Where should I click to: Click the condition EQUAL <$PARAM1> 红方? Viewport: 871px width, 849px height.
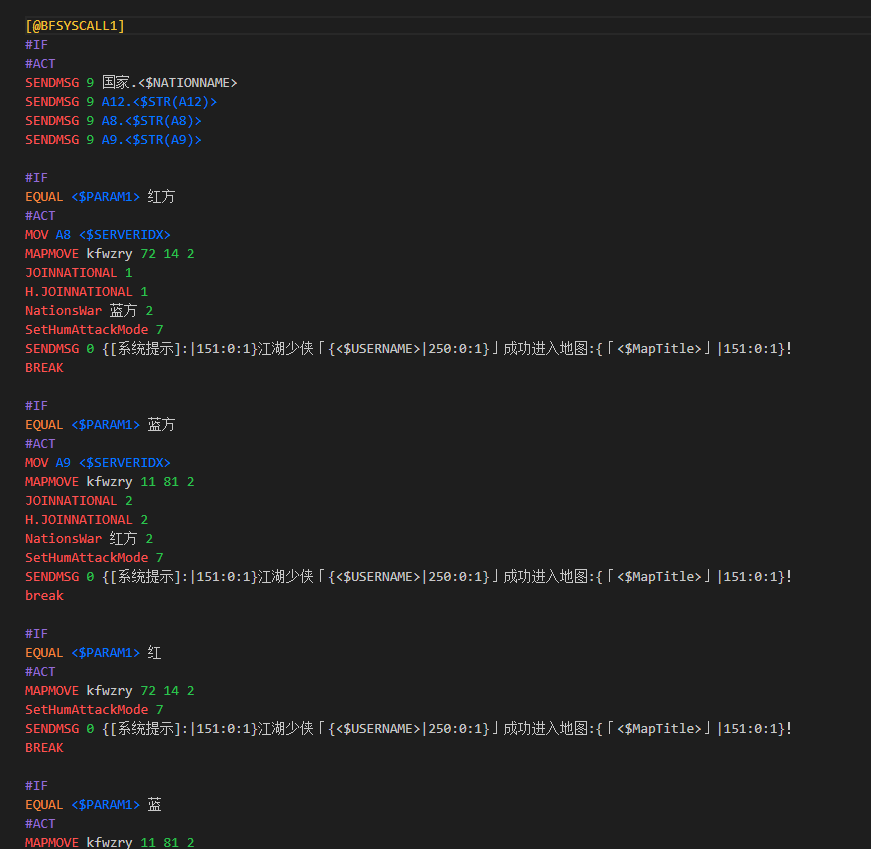[x=100, y=197]
